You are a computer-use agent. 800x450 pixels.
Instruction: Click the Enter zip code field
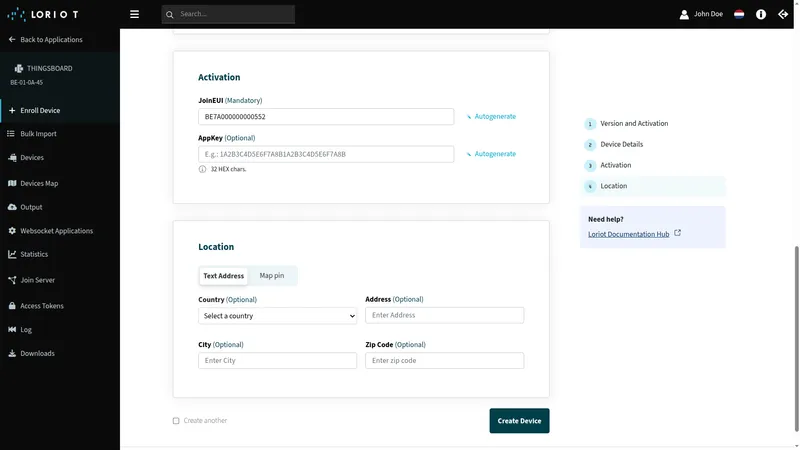444,361
